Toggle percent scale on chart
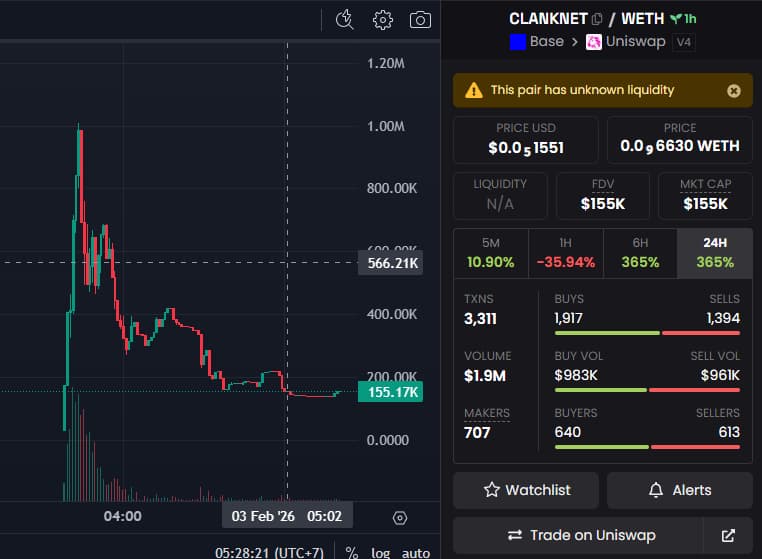The image size is (762, 559). (352, 553)
